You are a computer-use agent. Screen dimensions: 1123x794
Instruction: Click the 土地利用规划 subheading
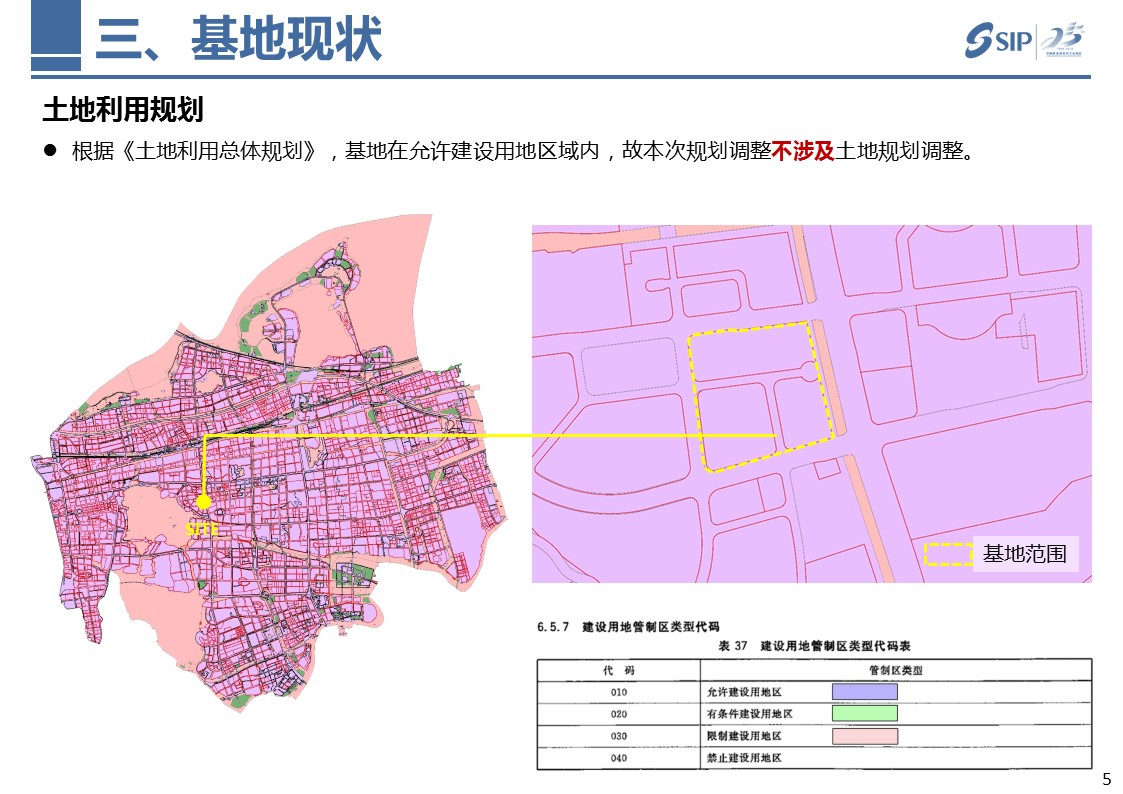point(123,109)
